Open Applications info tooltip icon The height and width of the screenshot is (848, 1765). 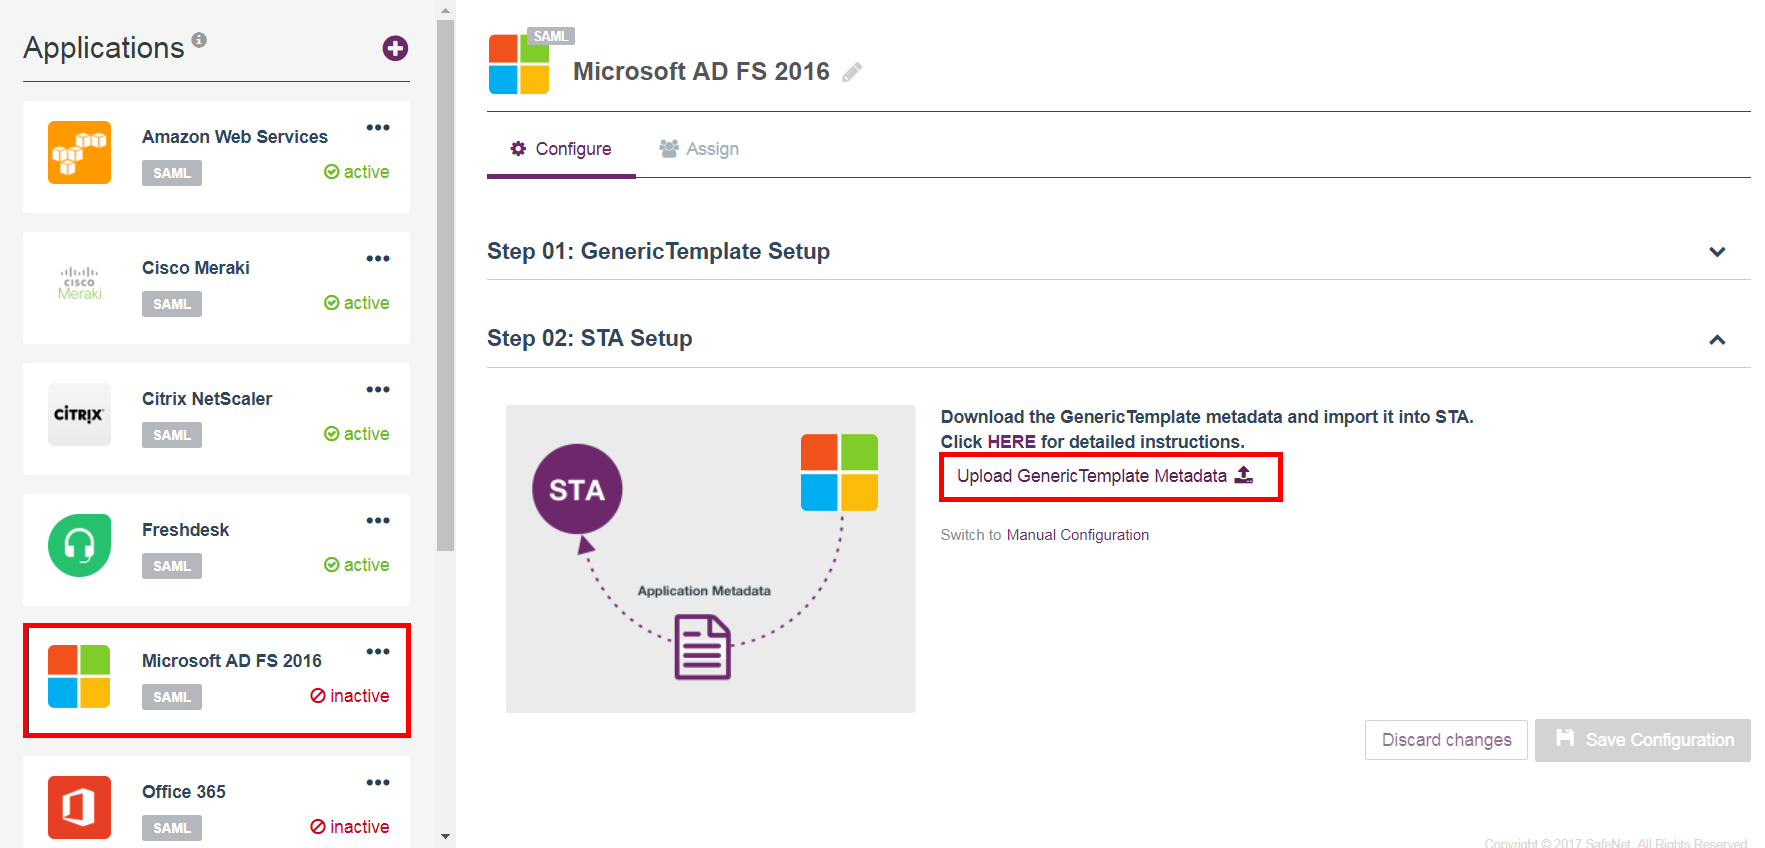199,40
